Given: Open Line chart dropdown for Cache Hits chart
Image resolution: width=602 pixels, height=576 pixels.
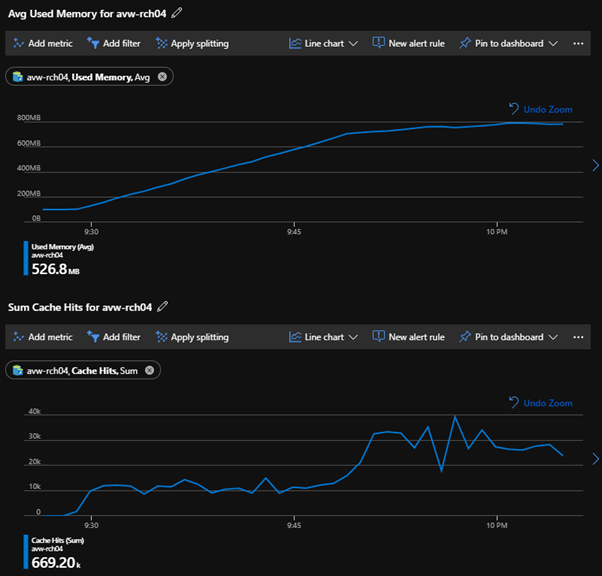Looking at the screenshot, I should pos(323,338).
